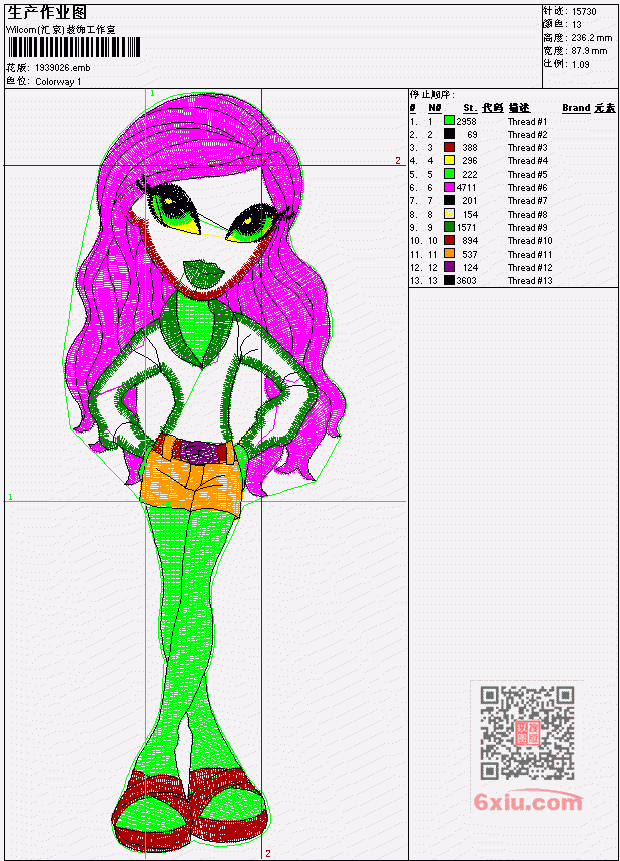The image size is (620, 861).
Task: Click the '生产作业图' title heading
Action: 47,12
